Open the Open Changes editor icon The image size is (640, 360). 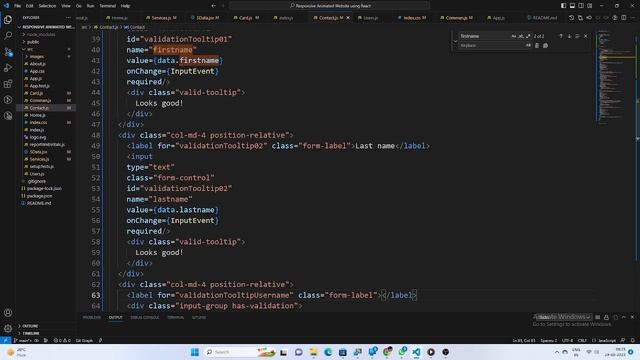tap(580, 18)
